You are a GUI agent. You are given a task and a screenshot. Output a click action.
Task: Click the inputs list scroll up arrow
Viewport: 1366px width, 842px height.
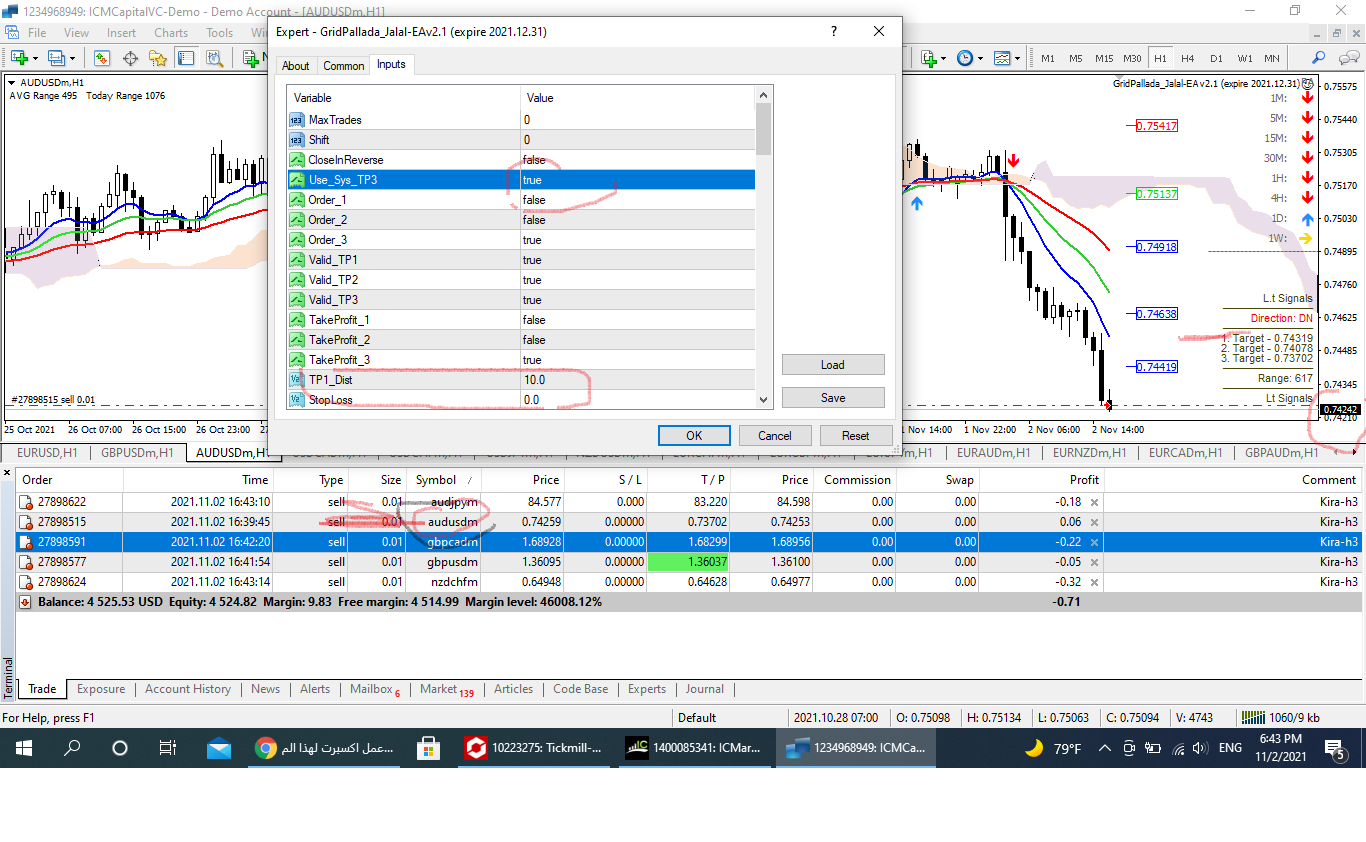(x=764, y=95)
